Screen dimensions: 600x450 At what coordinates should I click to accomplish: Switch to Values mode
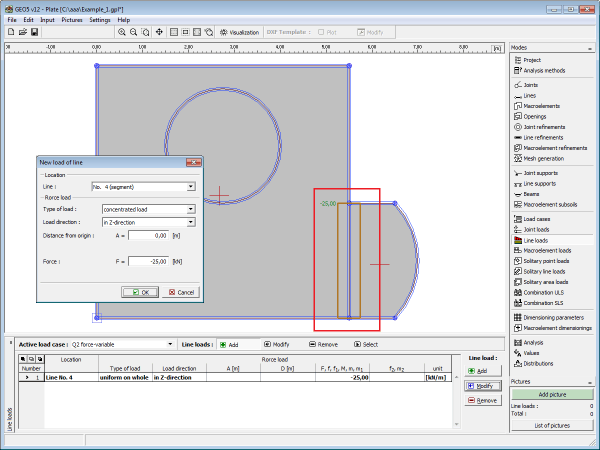tap(527, 353)
